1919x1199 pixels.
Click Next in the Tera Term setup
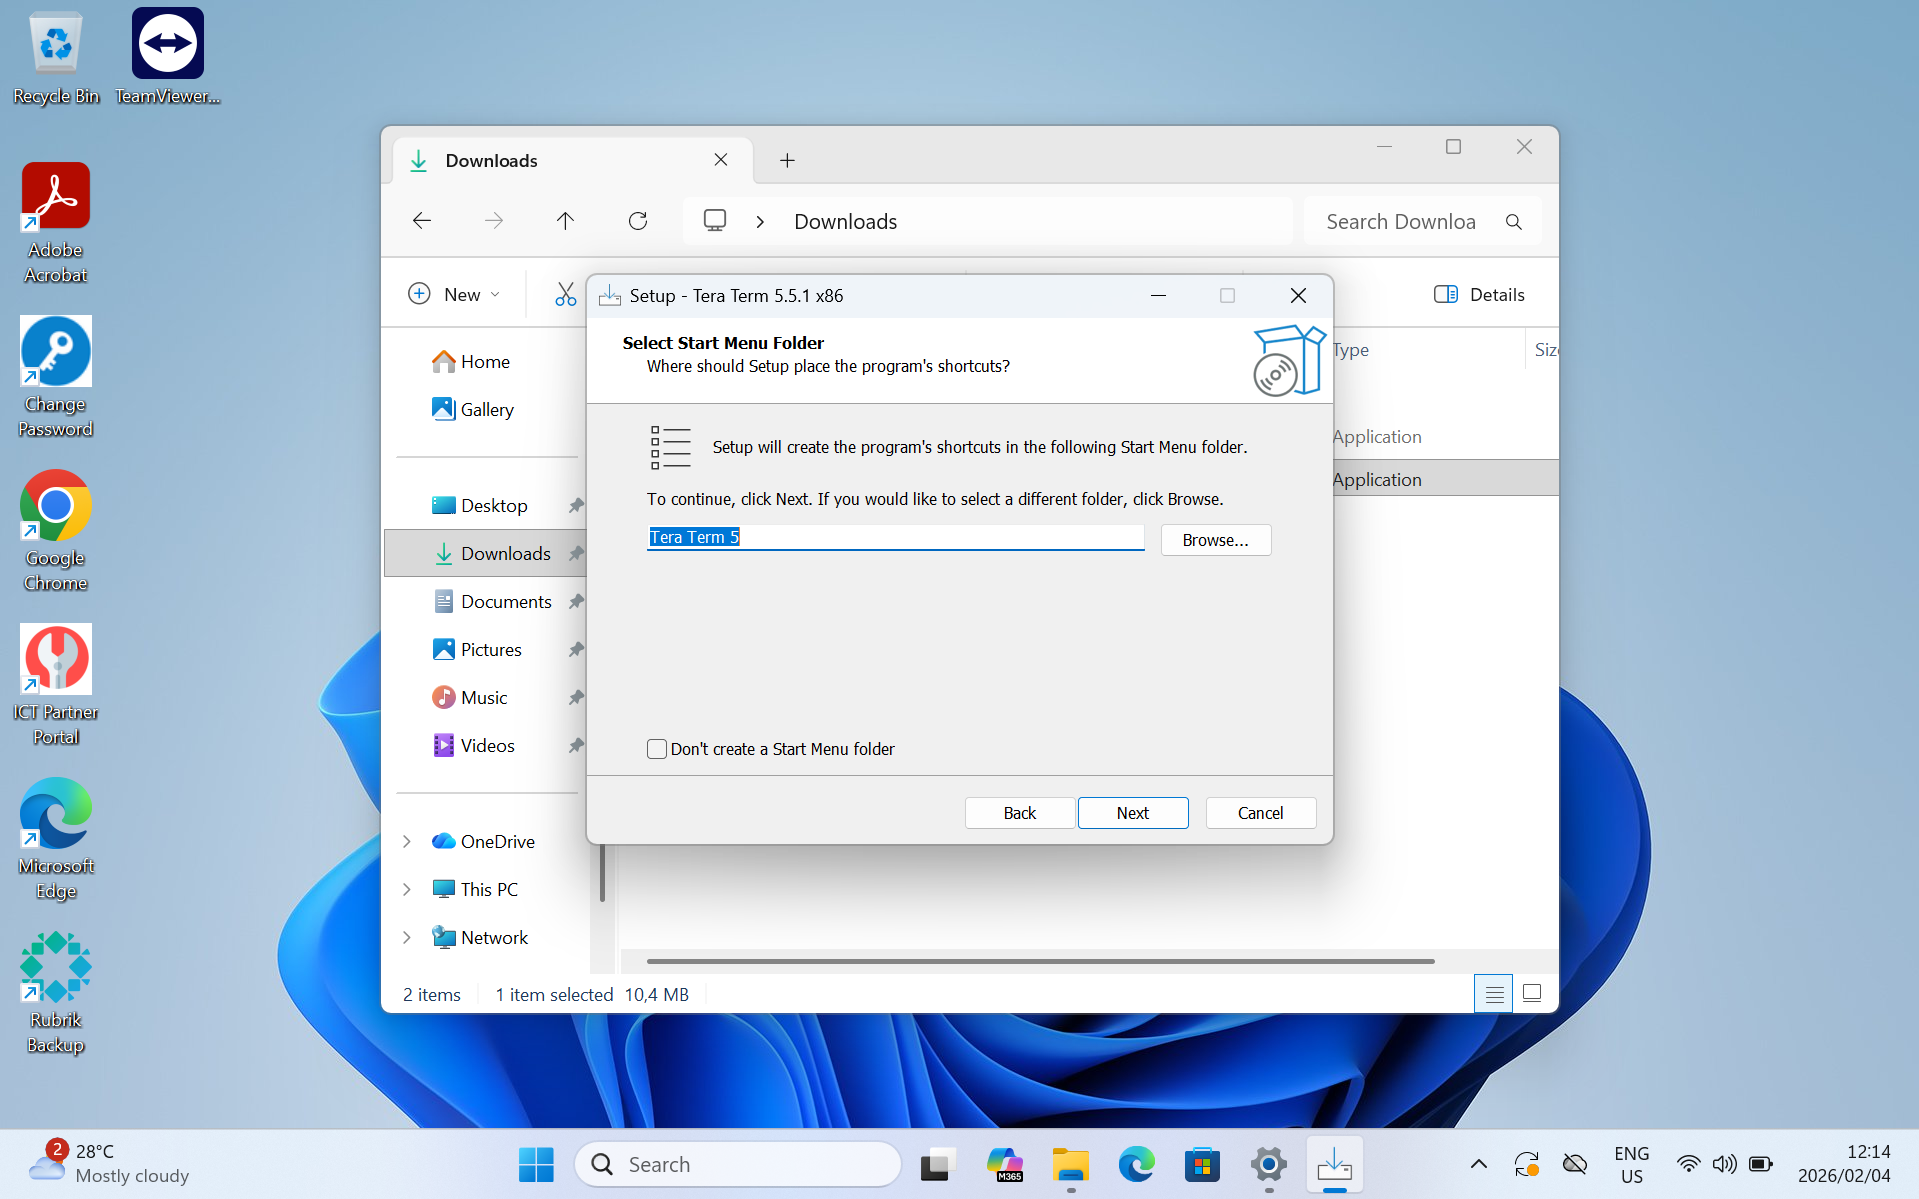(x=1132, y=813)
